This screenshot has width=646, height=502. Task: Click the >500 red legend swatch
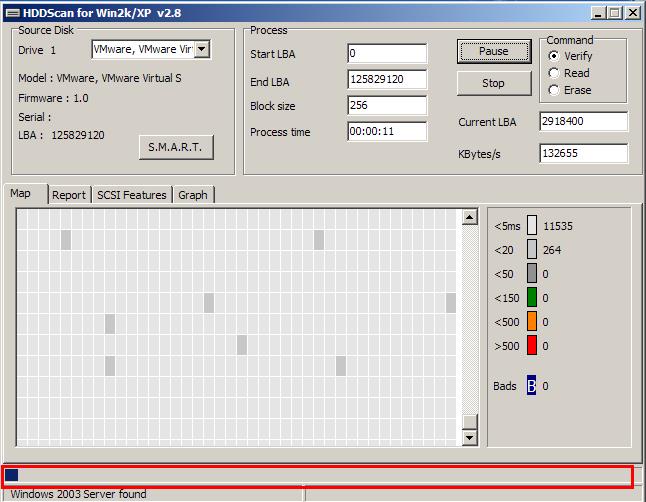(532, 345)
